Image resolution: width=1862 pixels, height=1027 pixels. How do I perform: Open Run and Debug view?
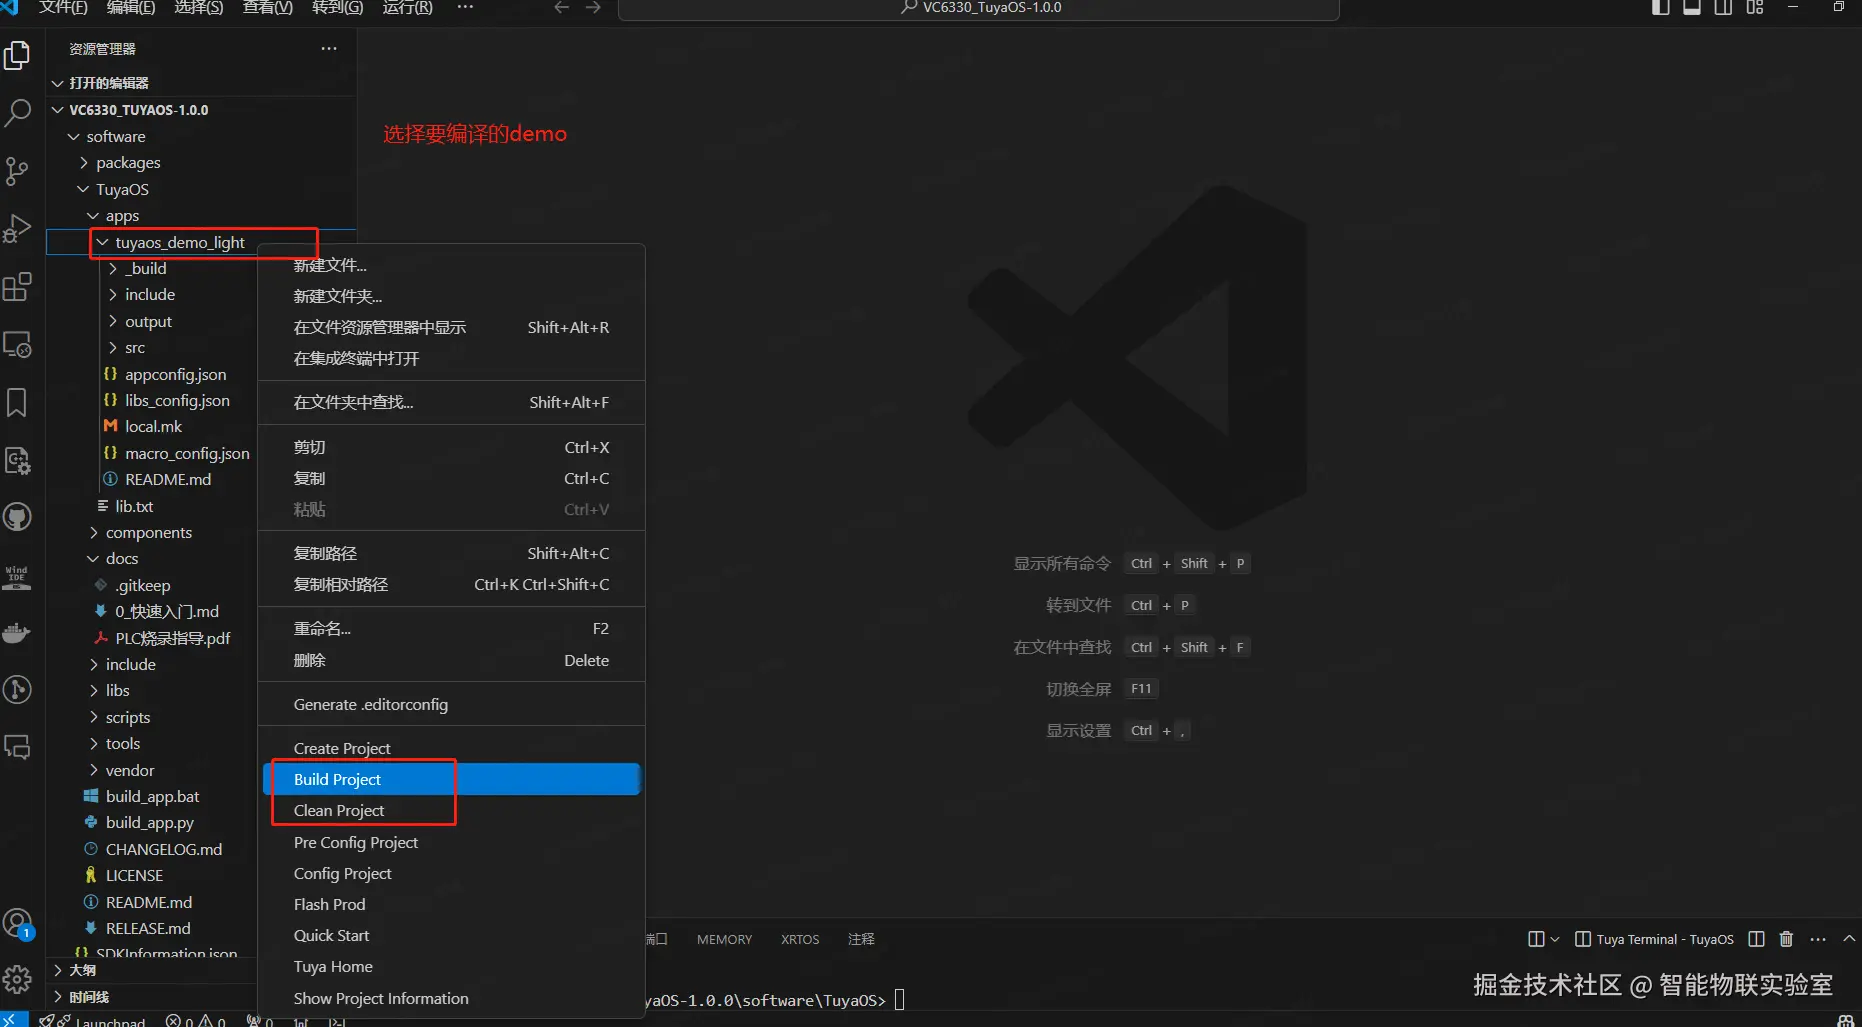click(17, 229)
